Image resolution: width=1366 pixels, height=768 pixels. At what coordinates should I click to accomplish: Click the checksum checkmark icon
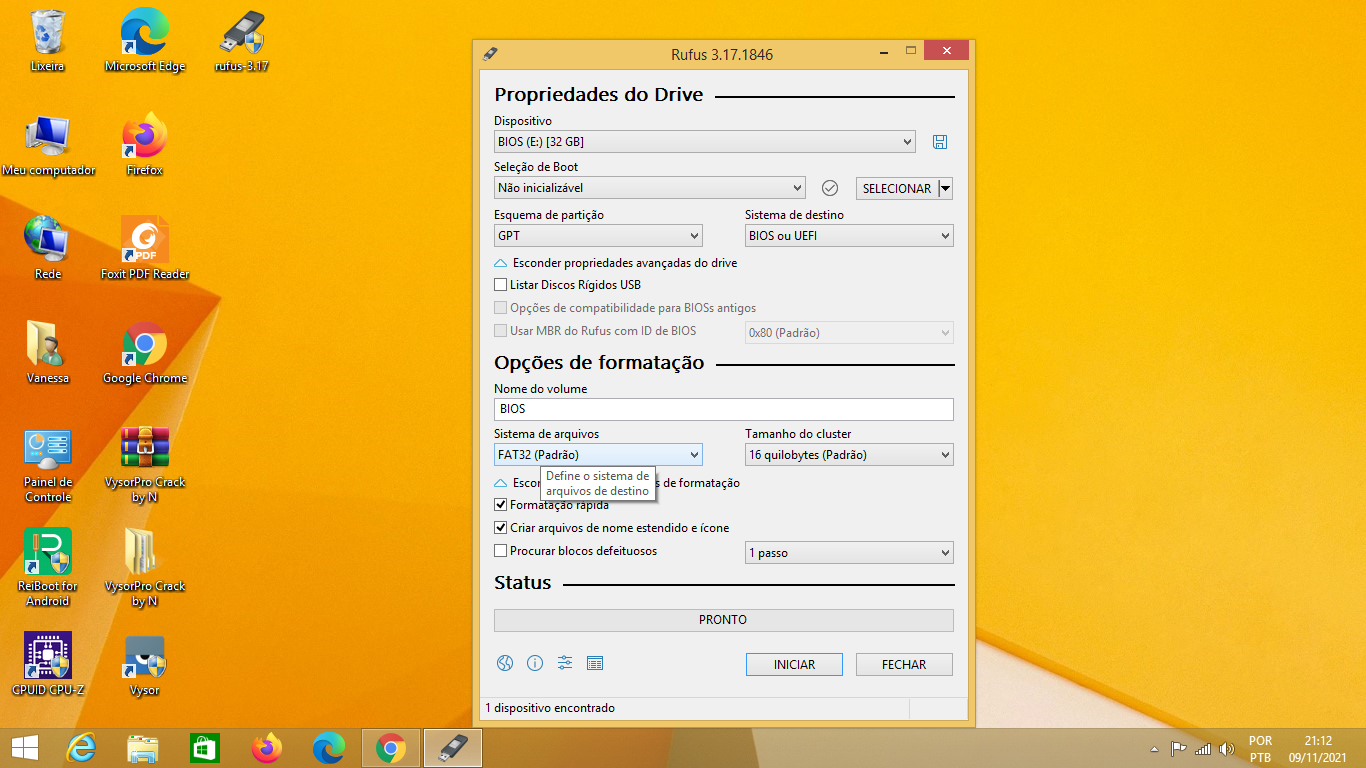[829, 188]
